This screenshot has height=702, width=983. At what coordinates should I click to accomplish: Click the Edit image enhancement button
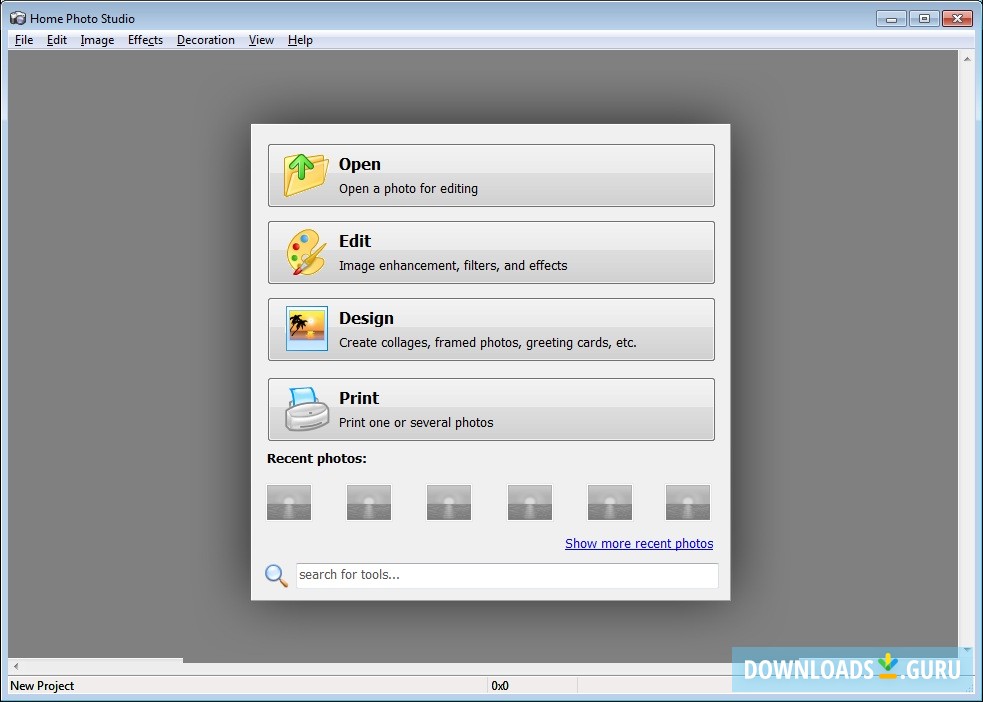click(491, 253)
